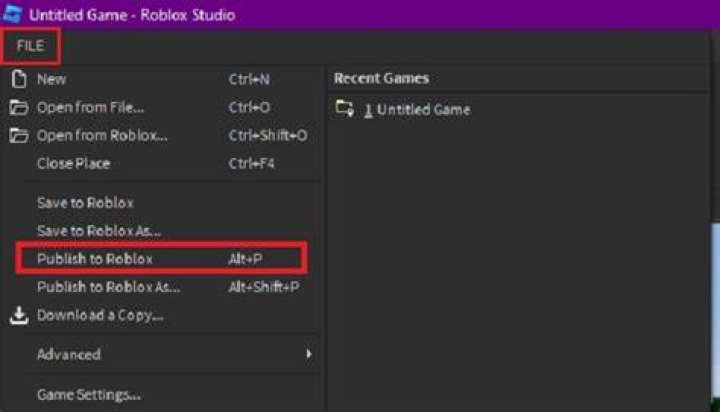Image resolution: width=720 pixels, height=412 pixels.
Task: Open the FILE menu
Action: pyautogui.click(x=30, y=45)
